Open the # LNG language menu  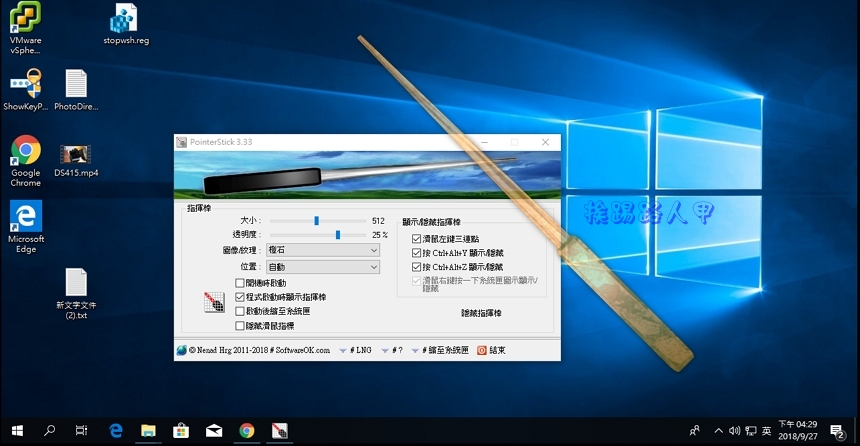tap(355, 350)
